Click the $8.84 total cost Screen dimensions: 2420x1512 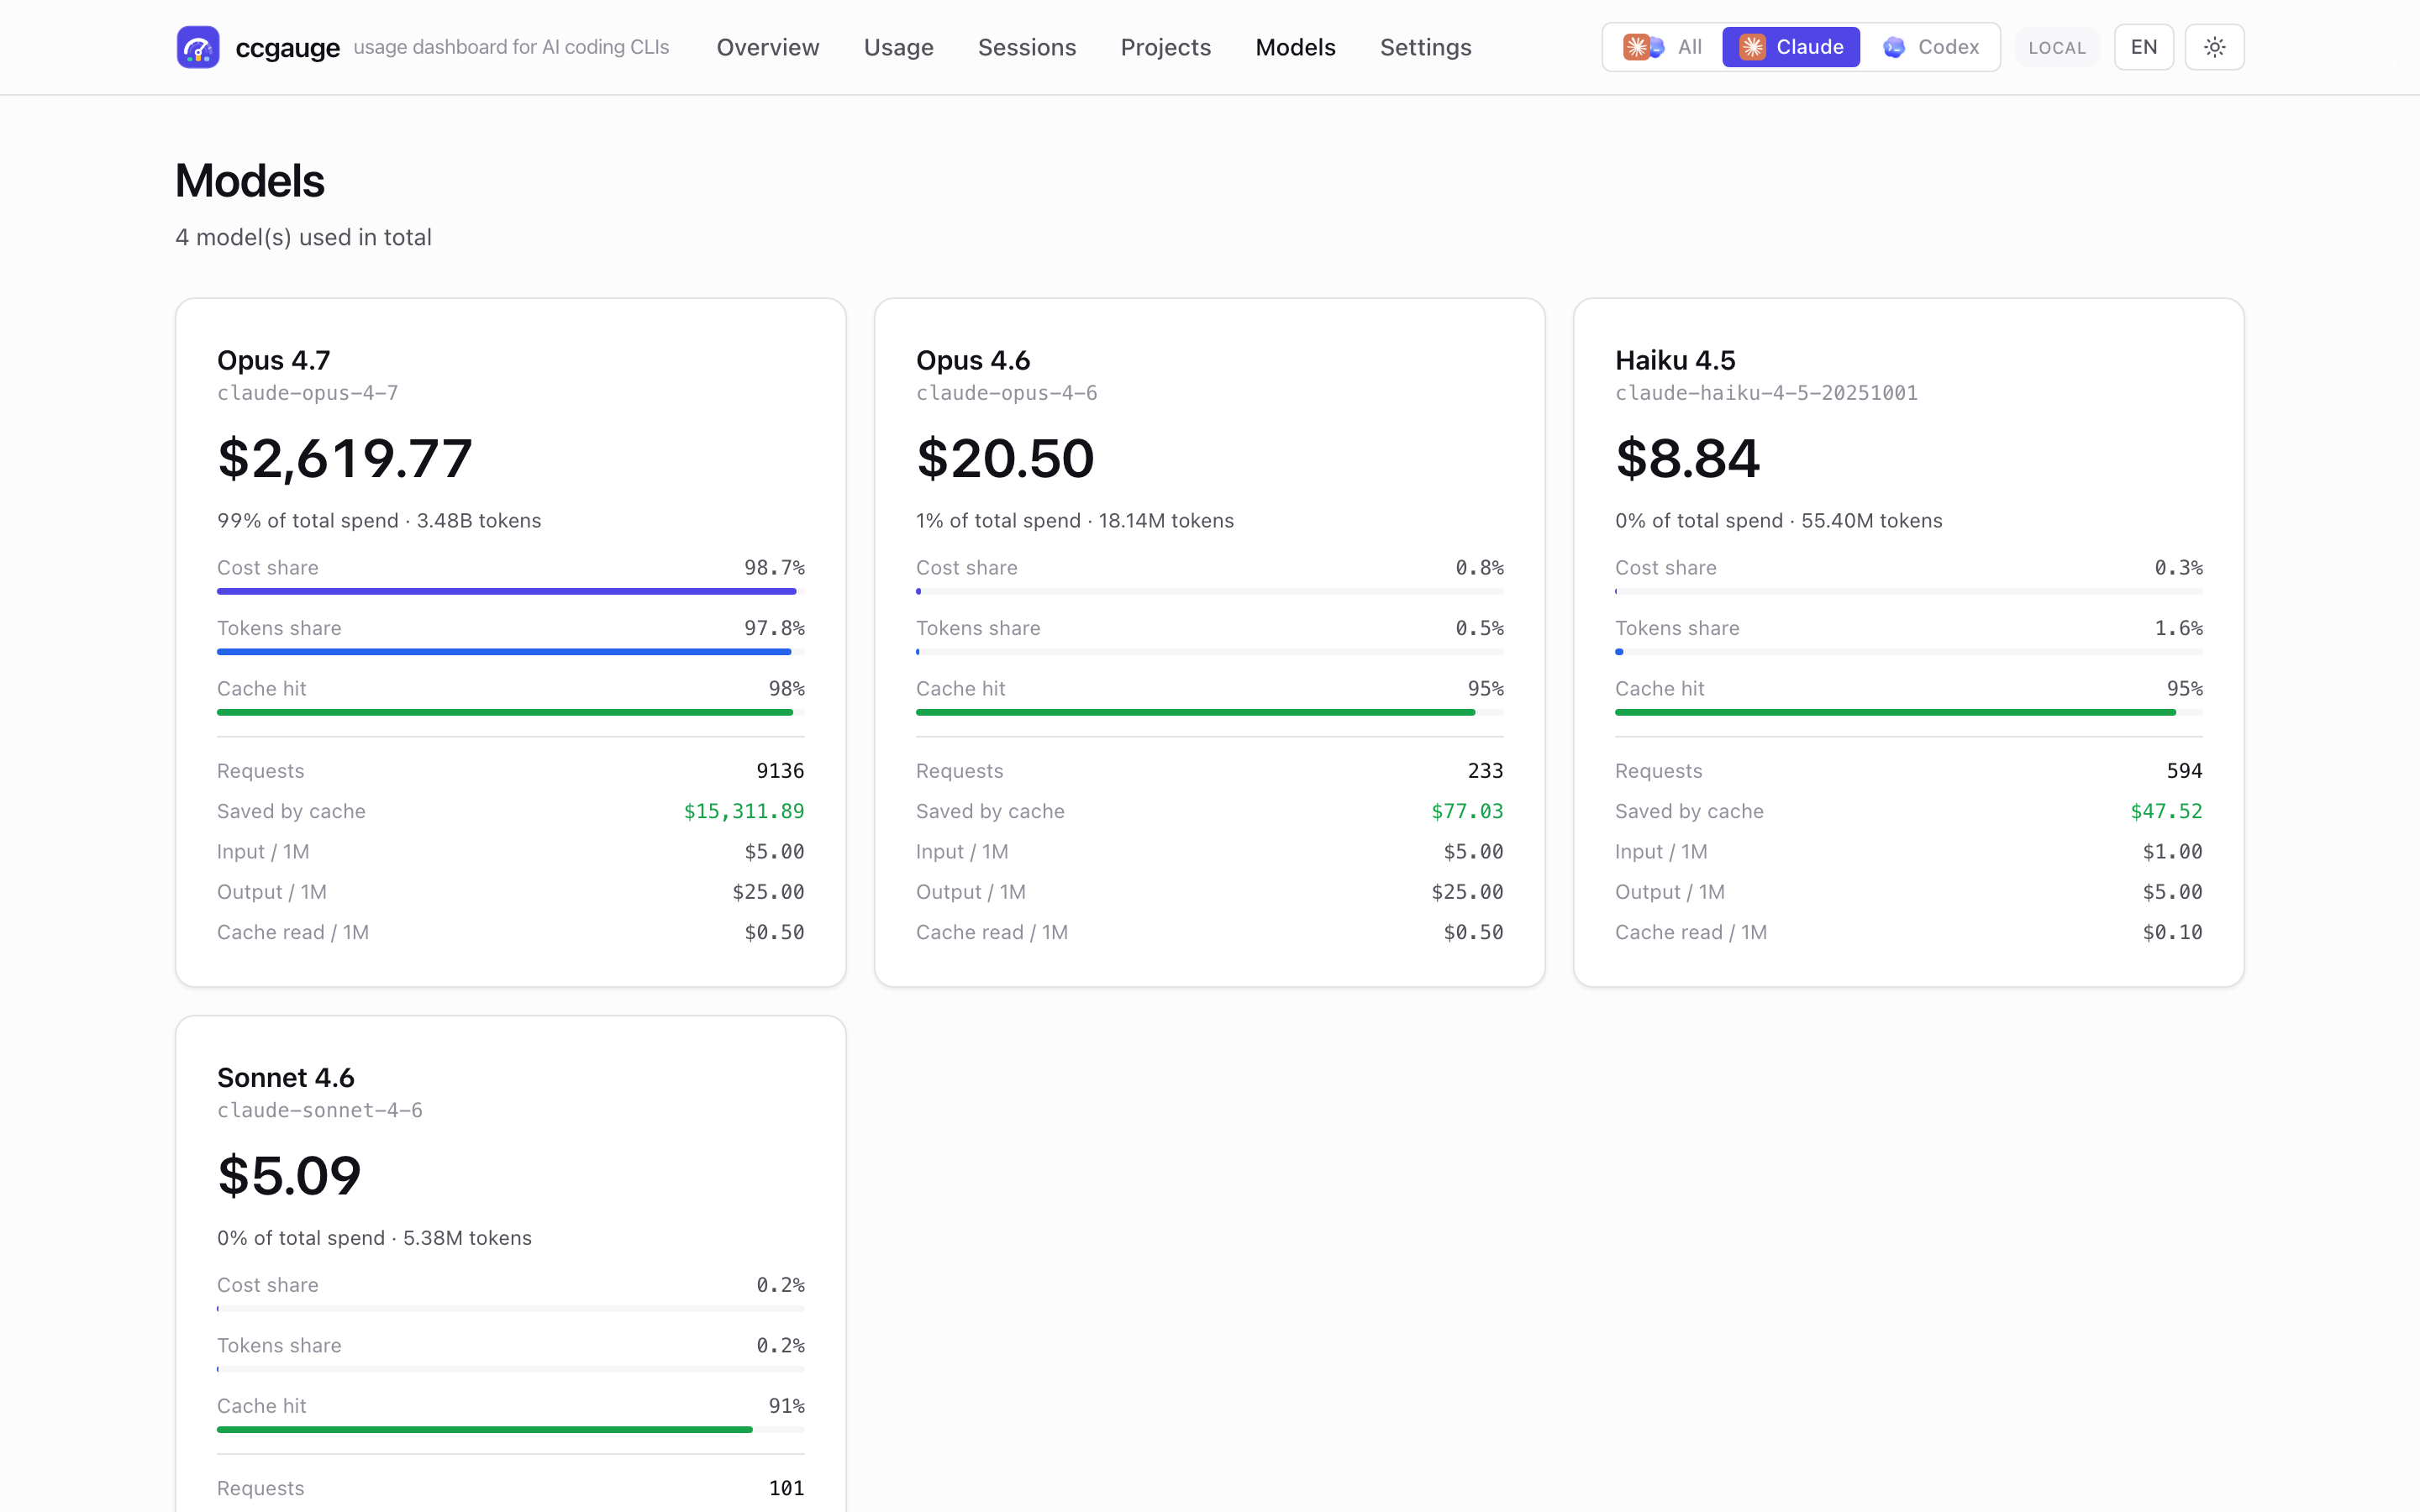[1687, 458]
